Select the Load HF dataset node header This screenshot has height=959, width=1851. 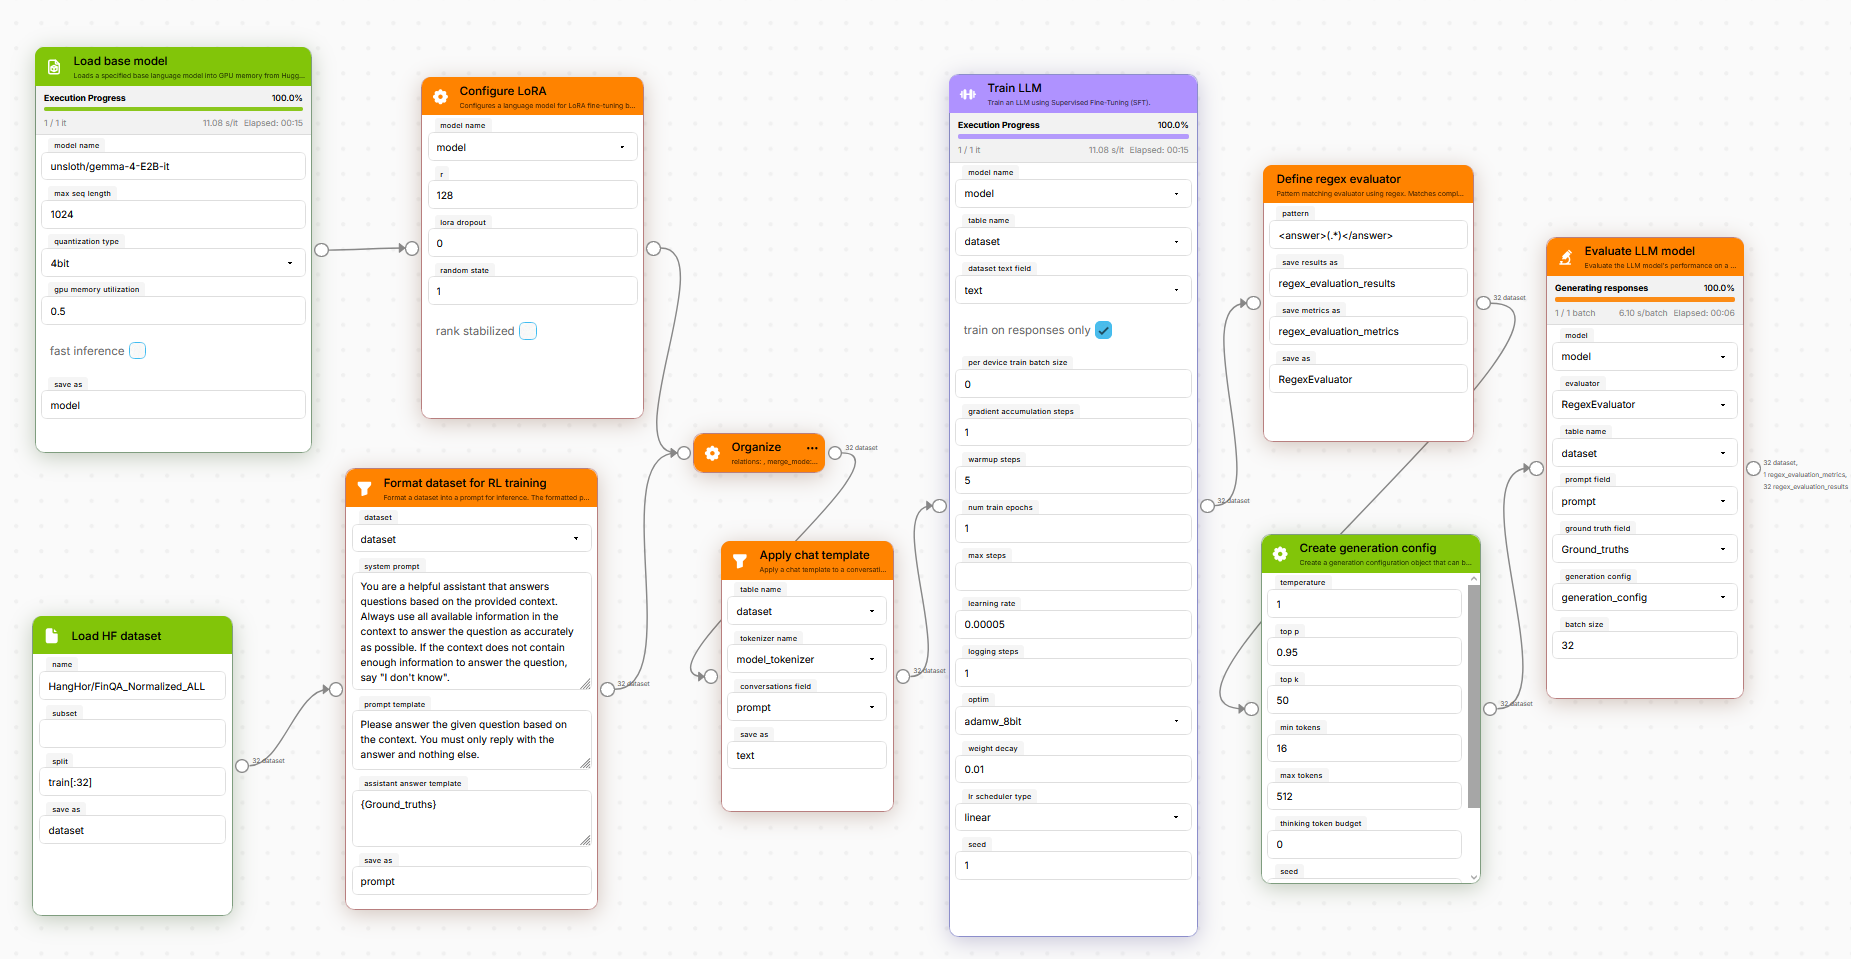point(133,636)
